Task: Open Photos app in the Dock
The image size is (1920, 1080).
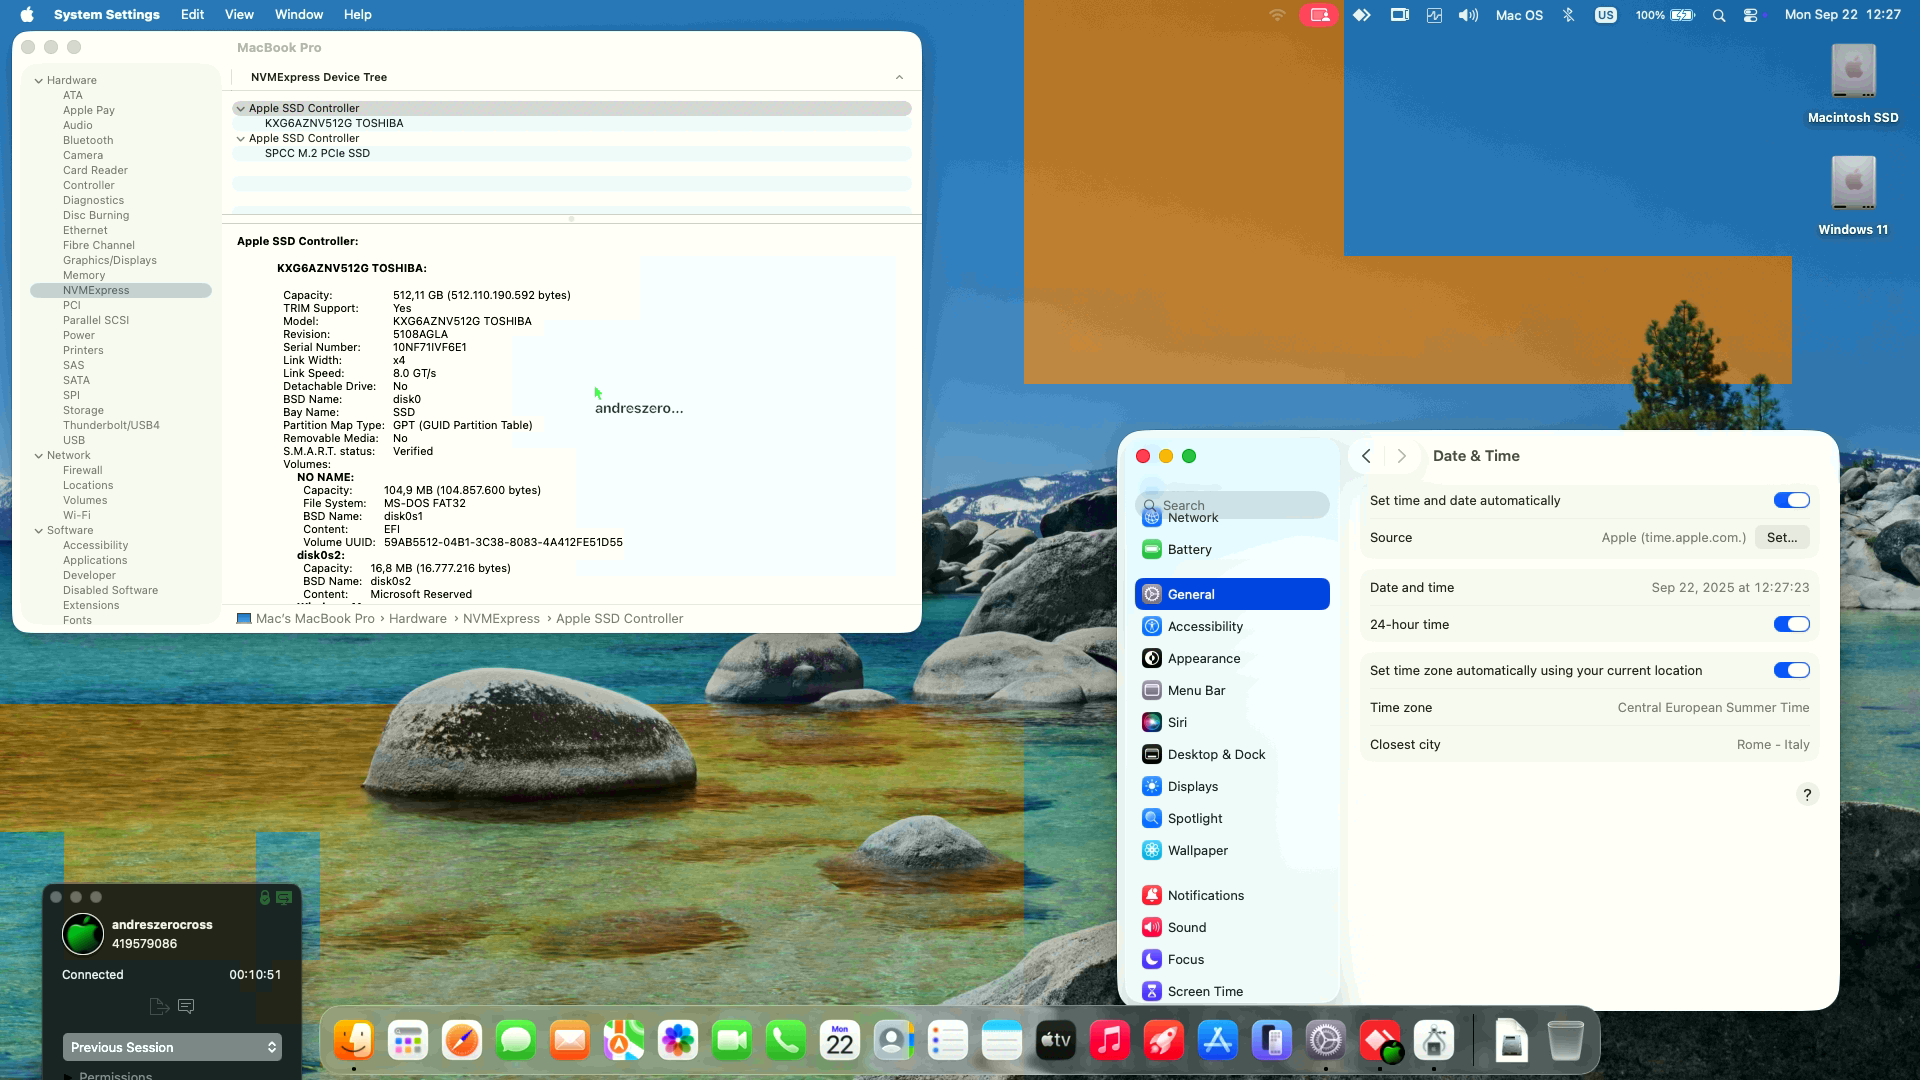Action: (678, 1041)
